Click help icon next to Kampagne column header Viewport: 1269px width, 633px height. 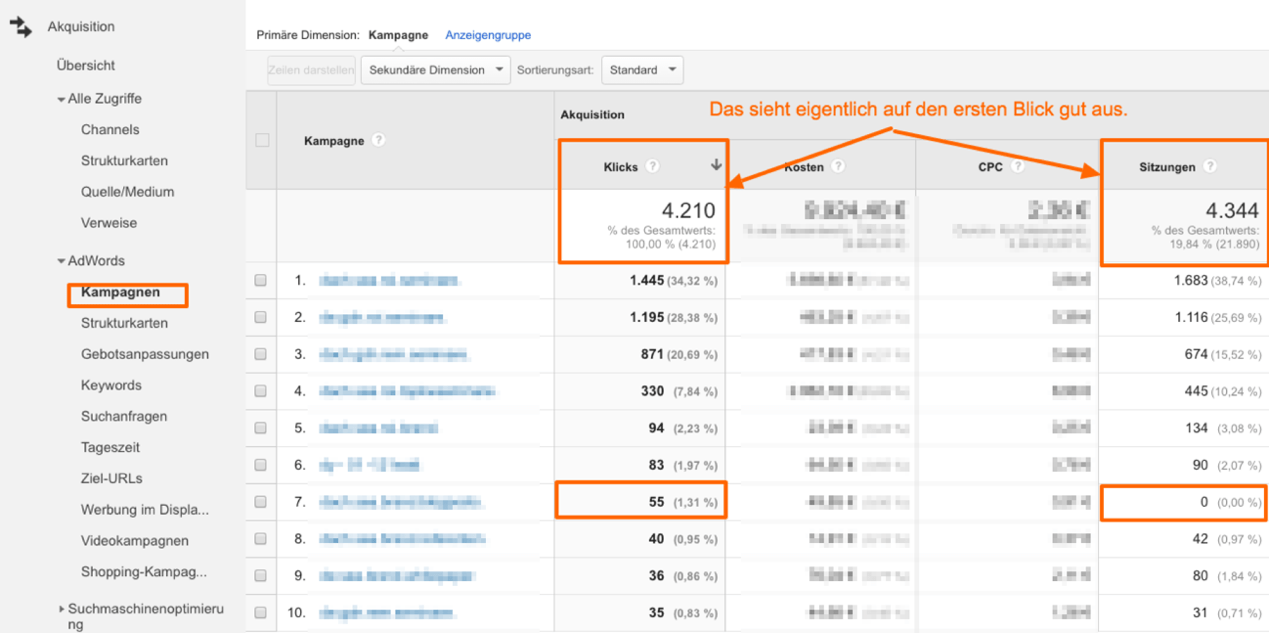[378, 140]
